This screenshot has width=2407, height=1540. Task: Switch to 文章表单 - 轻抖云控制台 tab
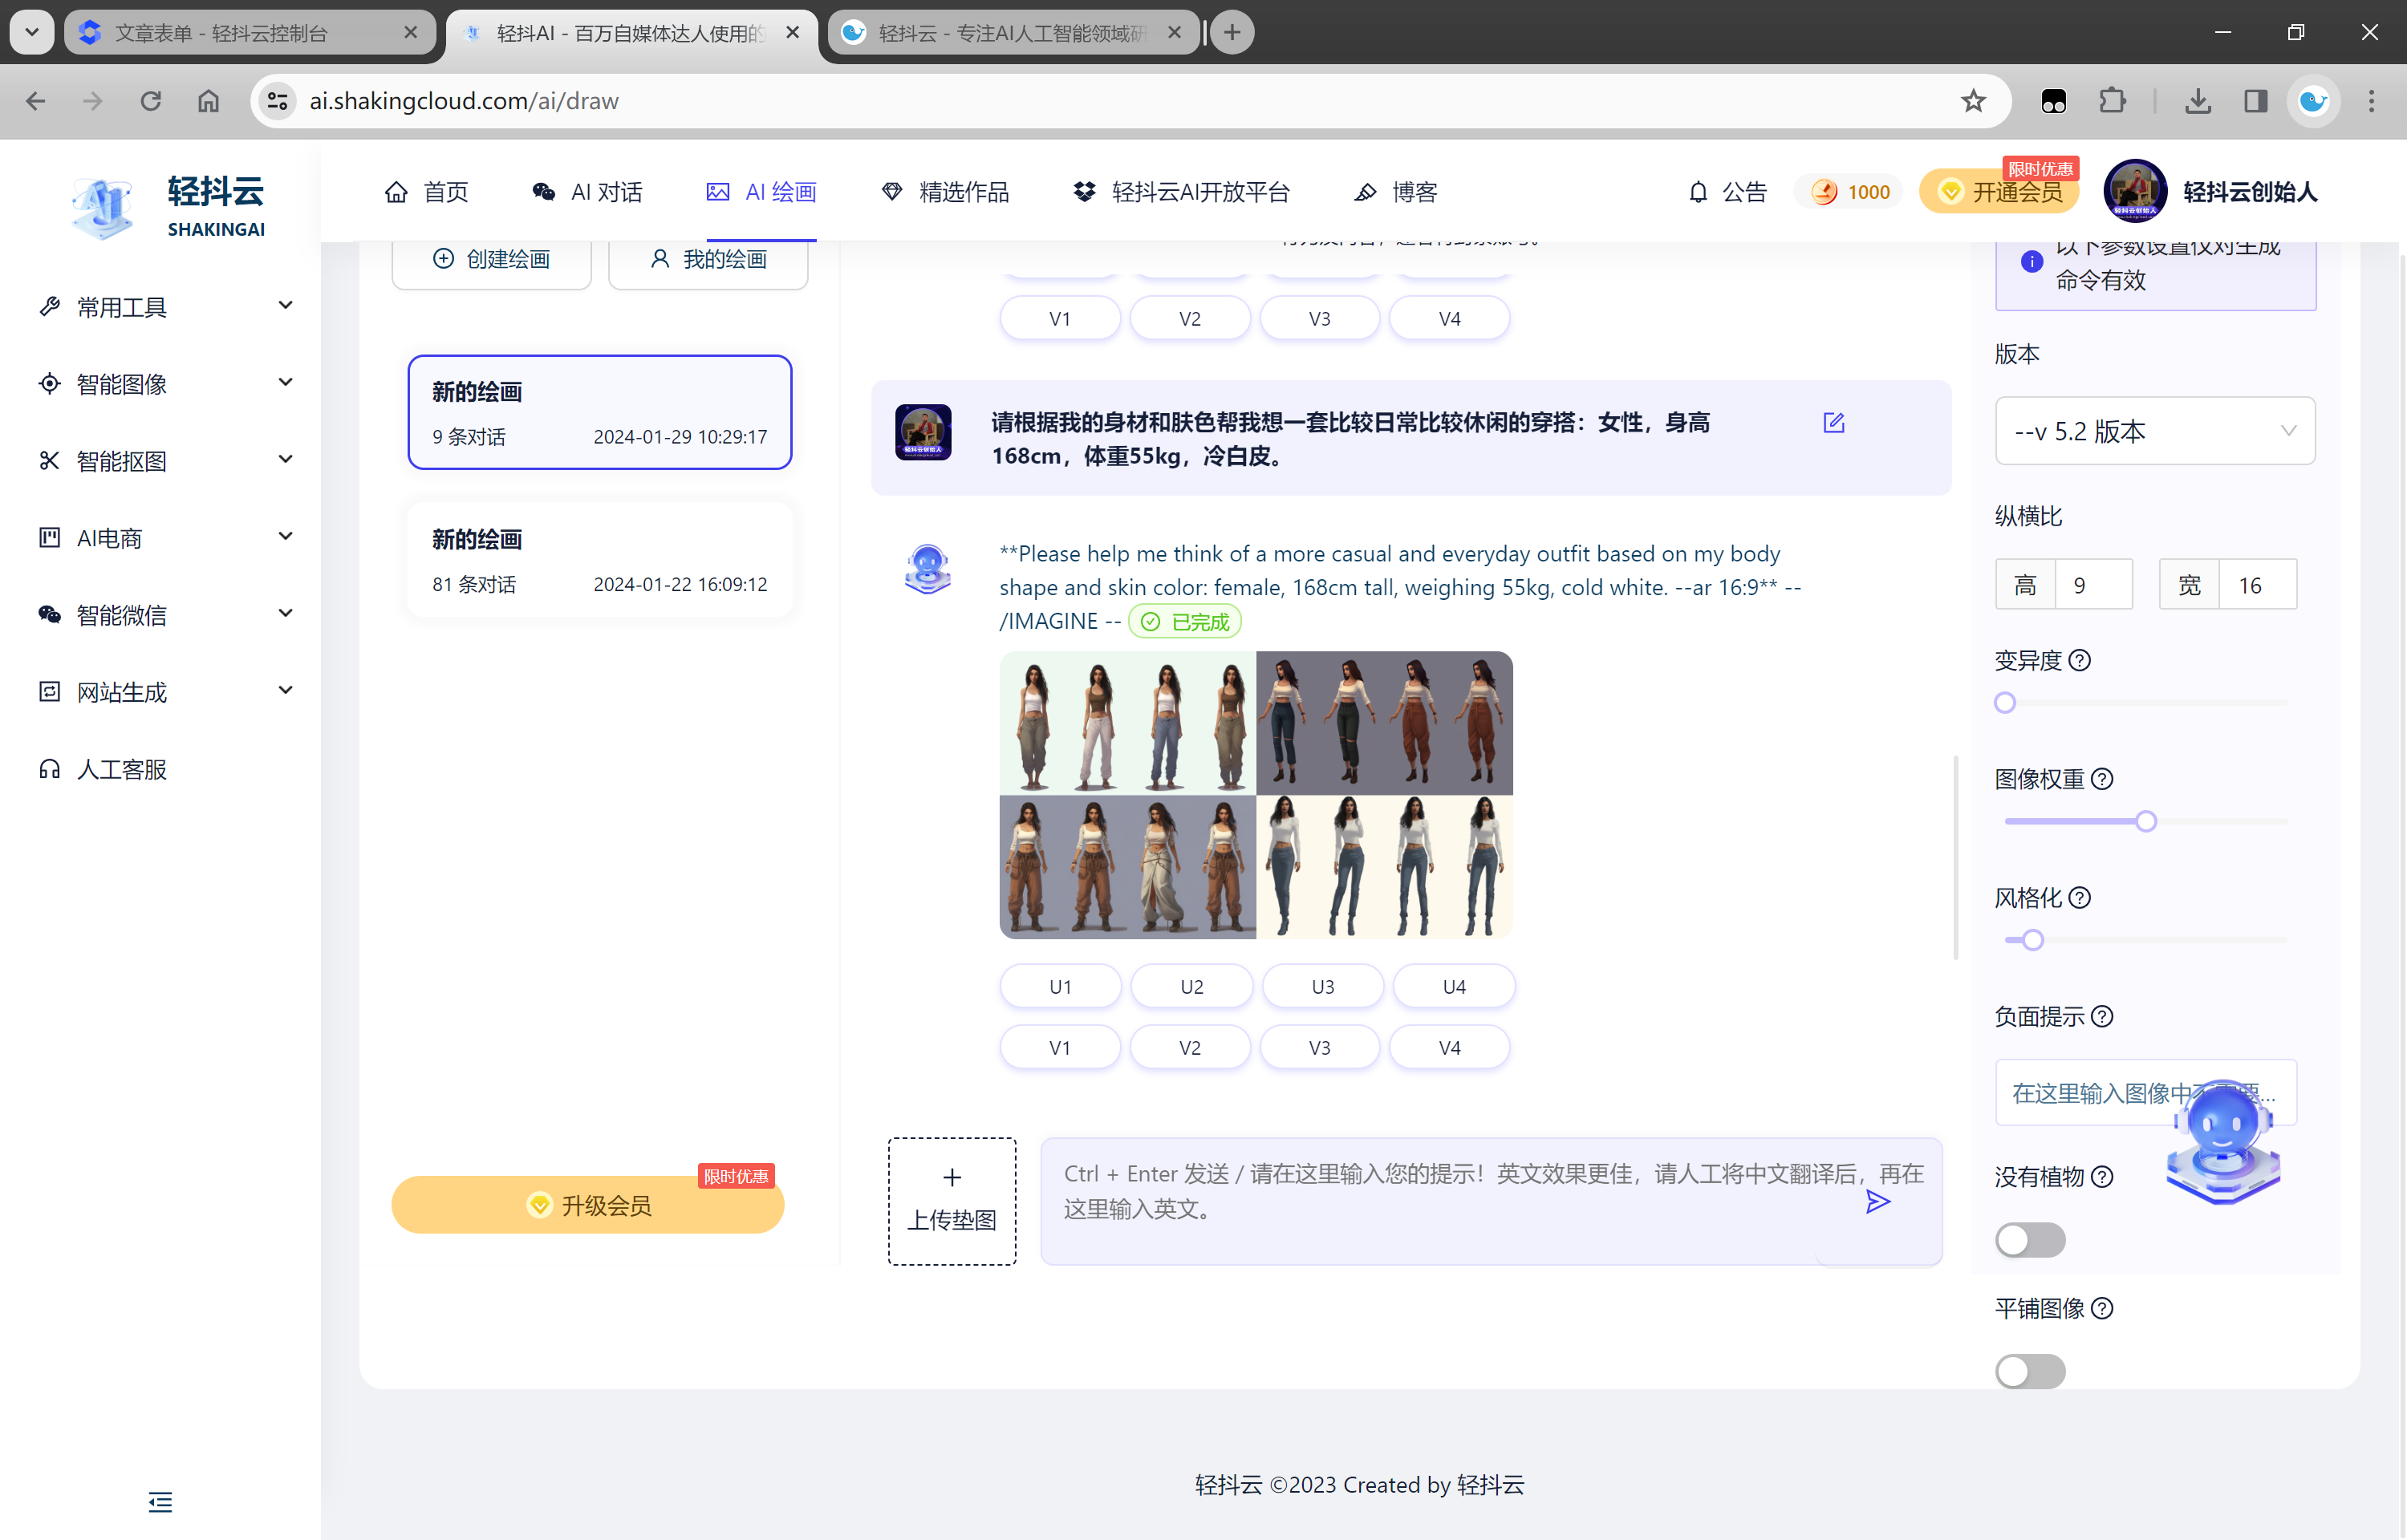point(250,33)
